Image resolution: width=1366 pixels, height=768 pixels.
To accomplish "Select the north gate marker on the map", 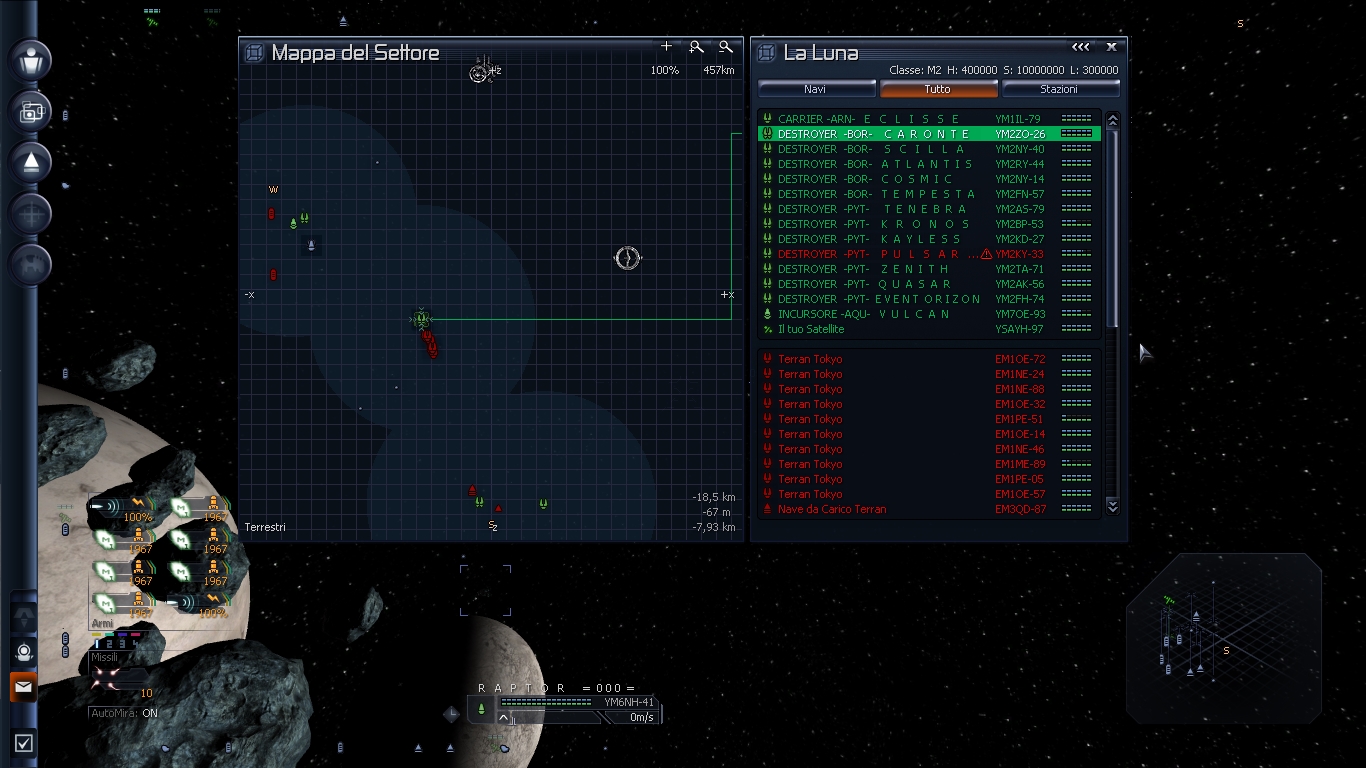I will [480, 72].
